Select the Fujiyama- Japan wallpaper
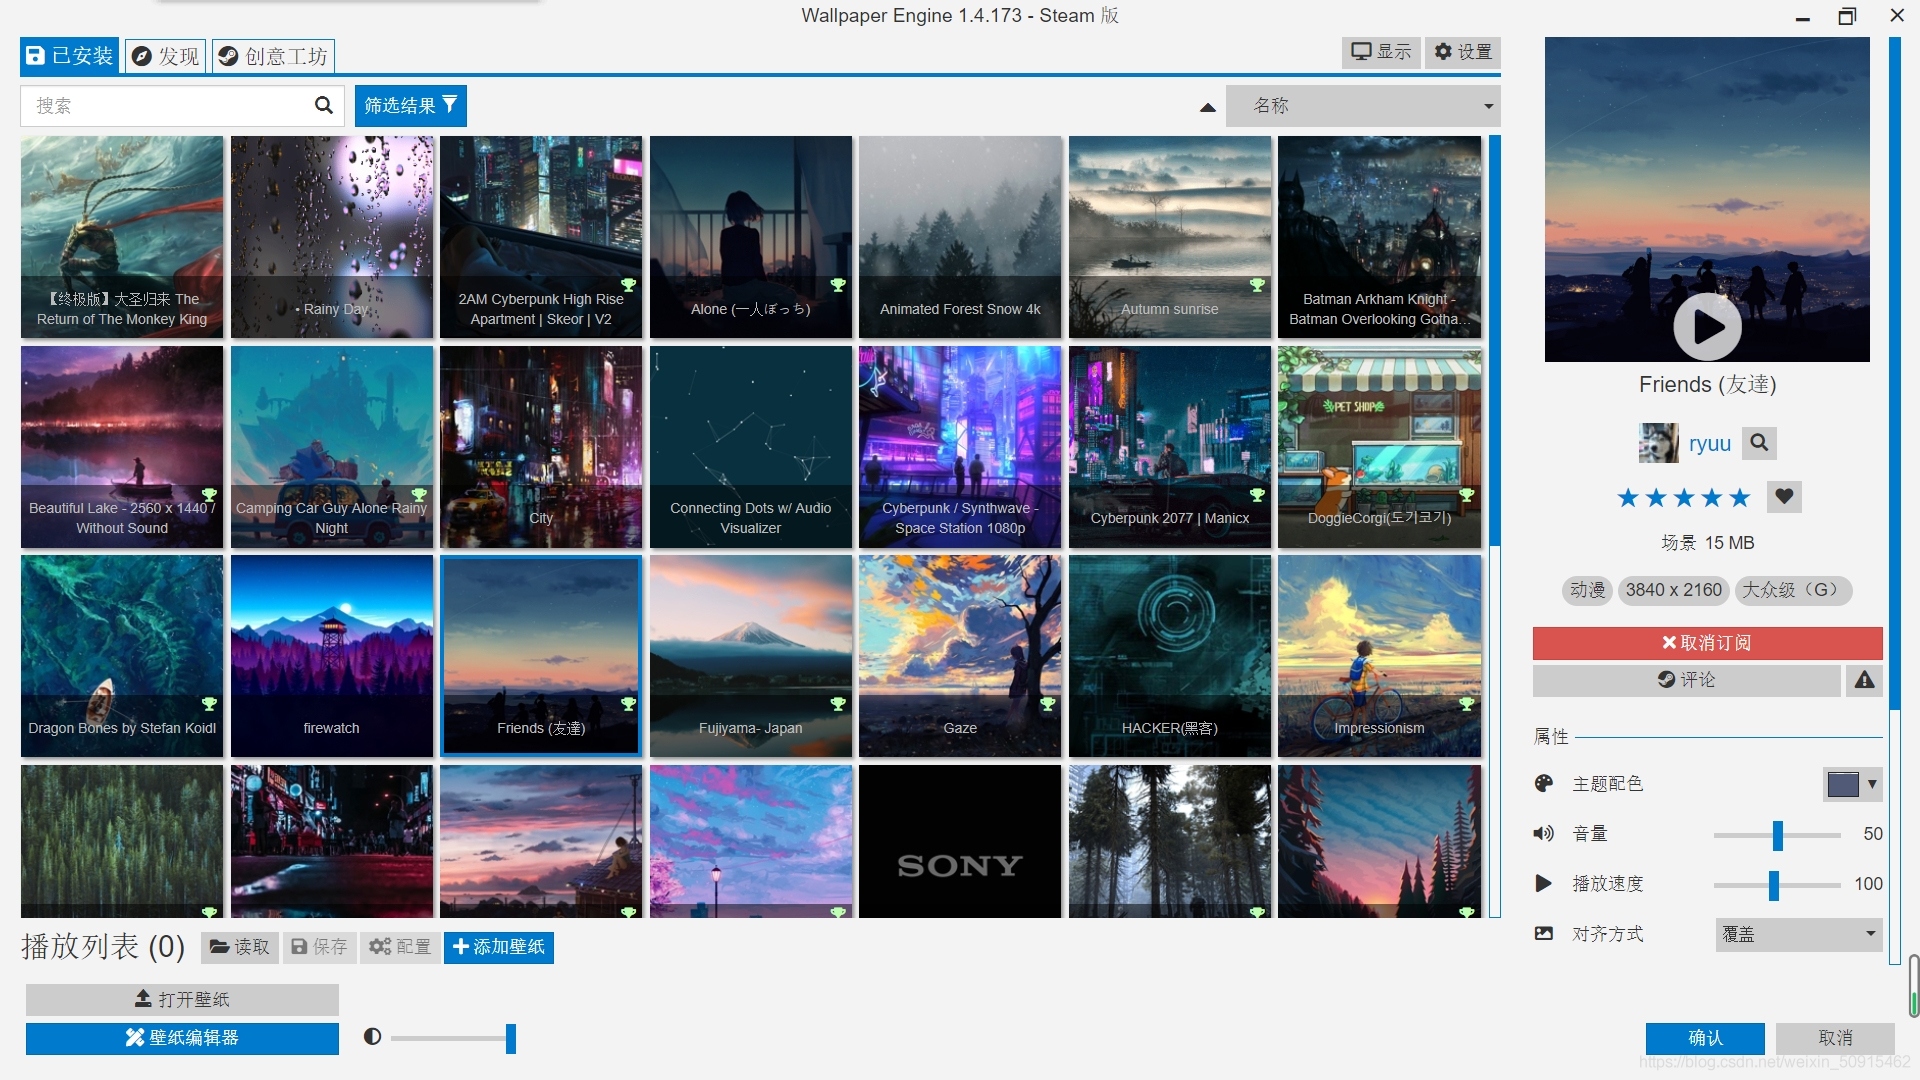Screen dimensions: 1920x1080 click(x=751, y=656)
